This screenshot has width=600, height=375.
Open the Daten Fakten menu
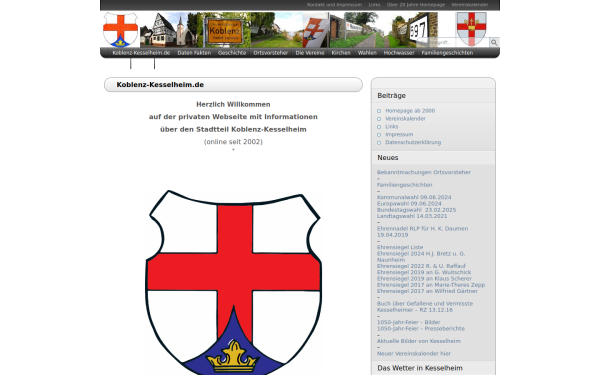(194, 53)
